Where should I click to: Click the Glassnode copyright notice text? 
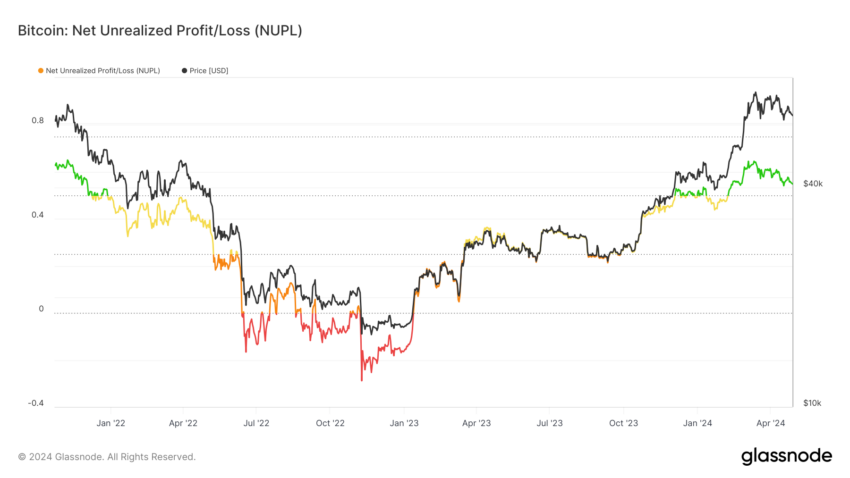(x=107, y=457)
